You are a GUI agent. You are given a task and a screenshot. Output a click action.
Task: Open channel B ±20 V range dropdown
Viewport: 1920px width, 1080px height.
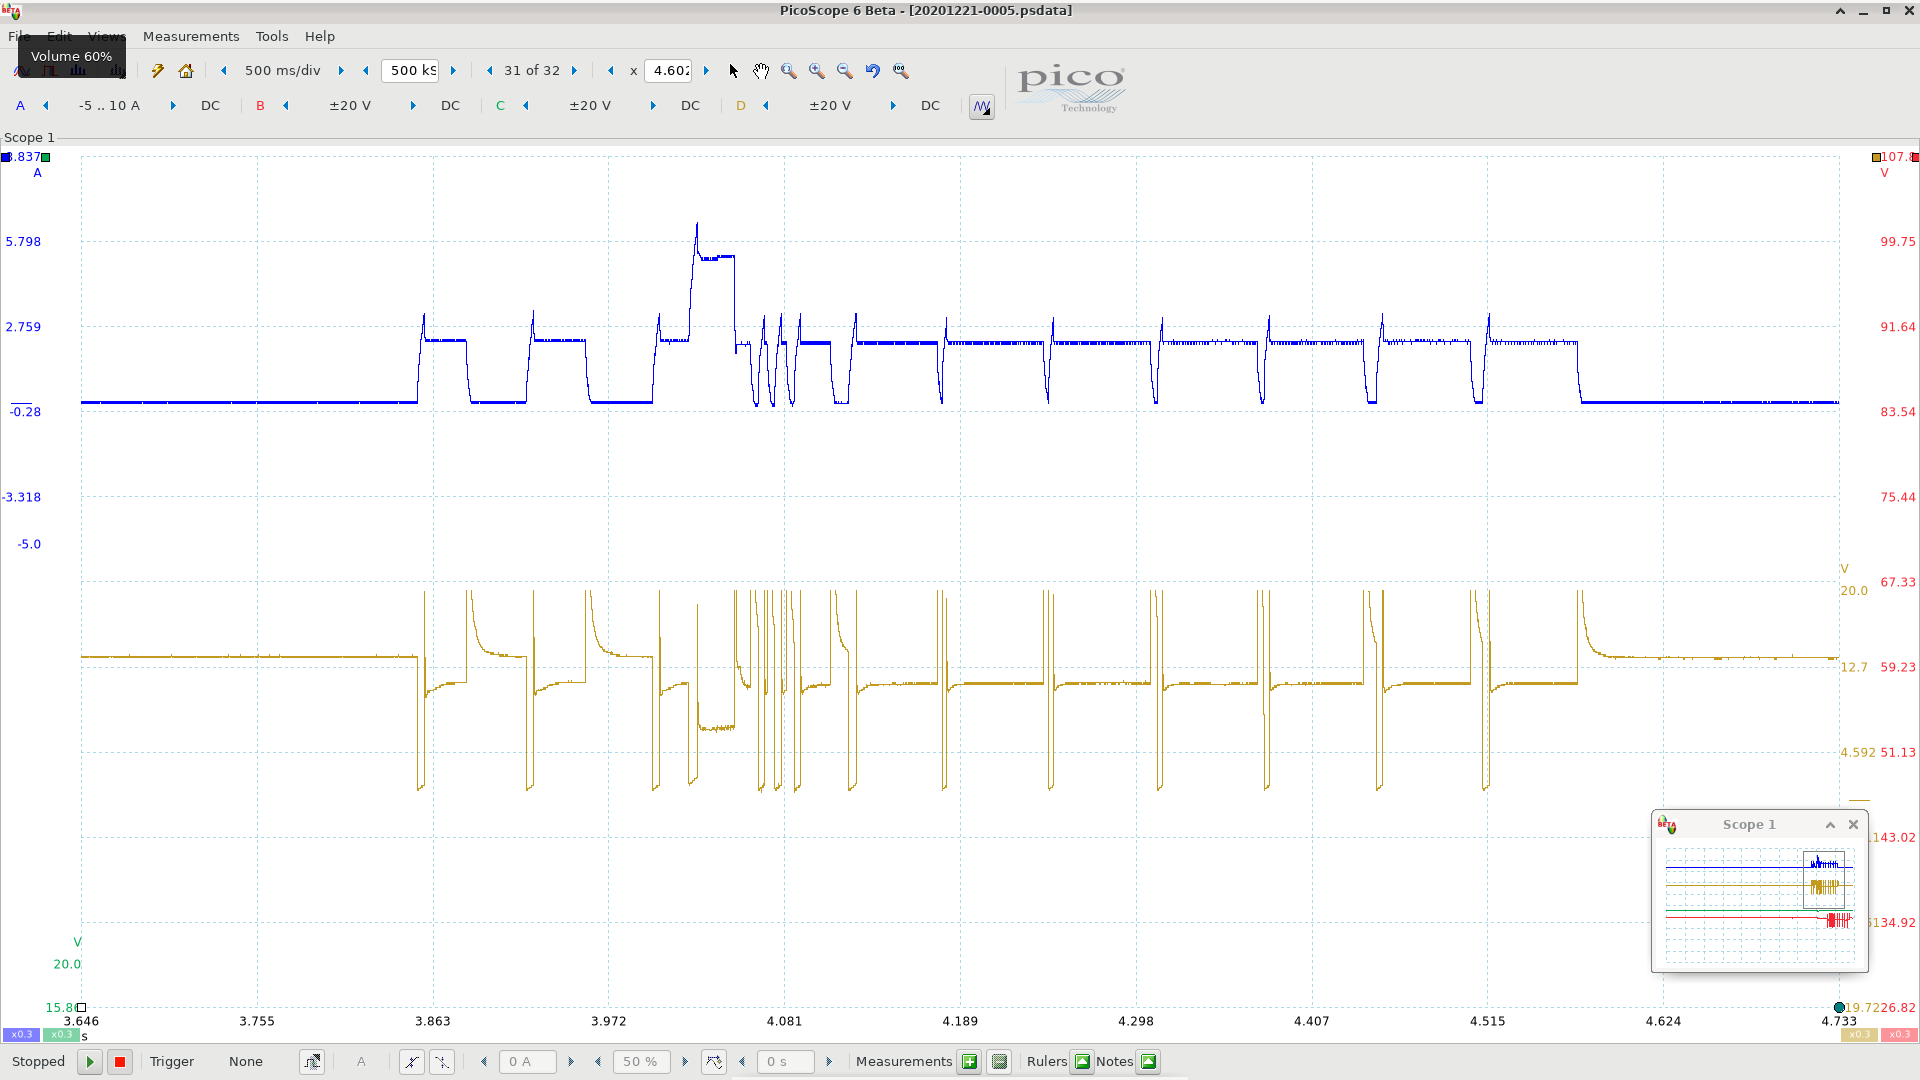click(x=350, y=106)
